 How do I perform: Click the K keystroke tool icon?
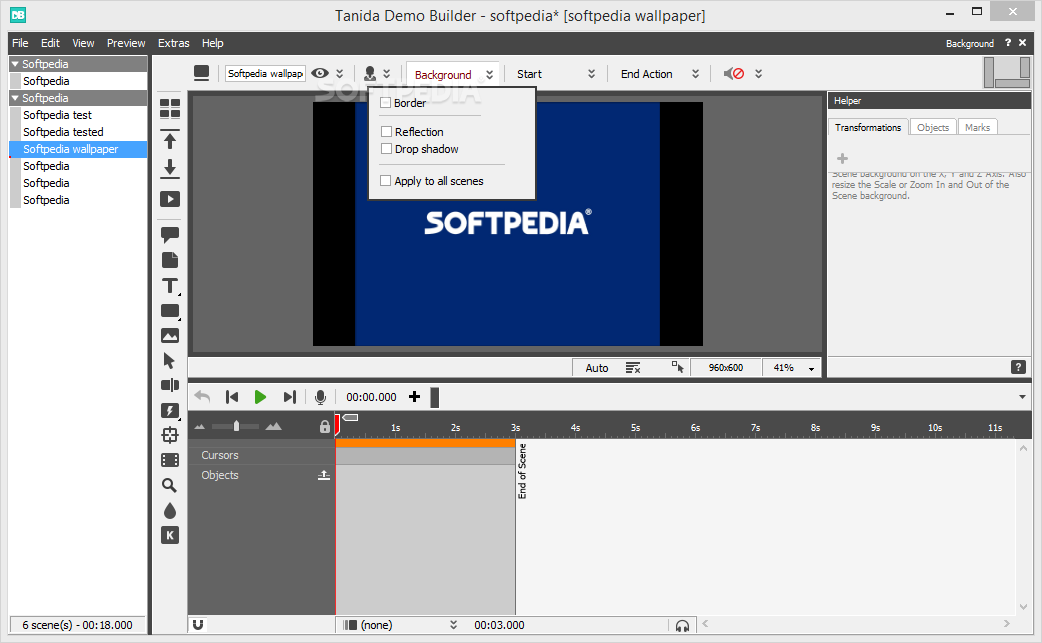click(170, 535)
